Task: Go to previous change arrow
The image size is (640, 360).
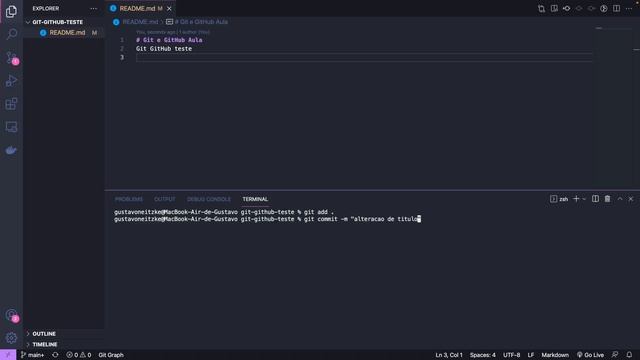Action: tap(579, 9)
